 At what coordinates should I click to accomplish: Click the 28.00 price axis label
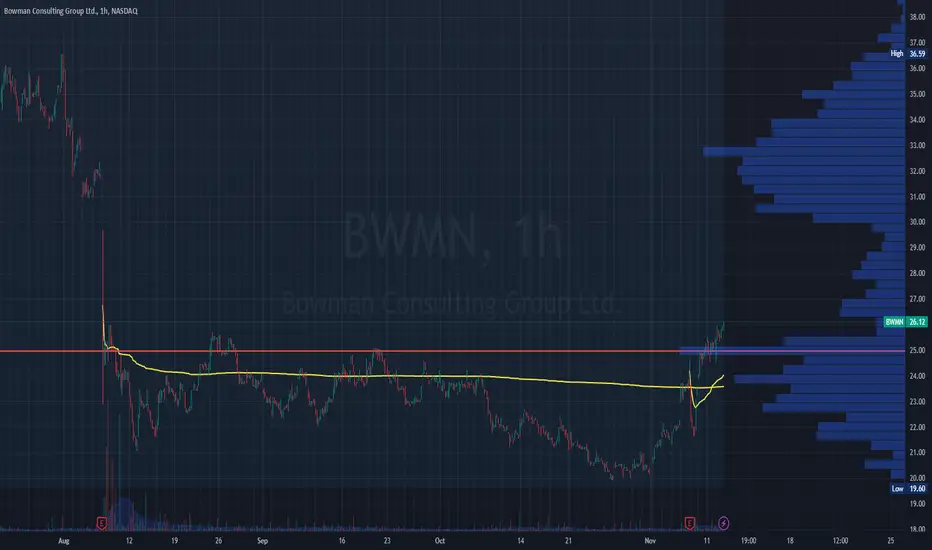[x=917, y=274]
